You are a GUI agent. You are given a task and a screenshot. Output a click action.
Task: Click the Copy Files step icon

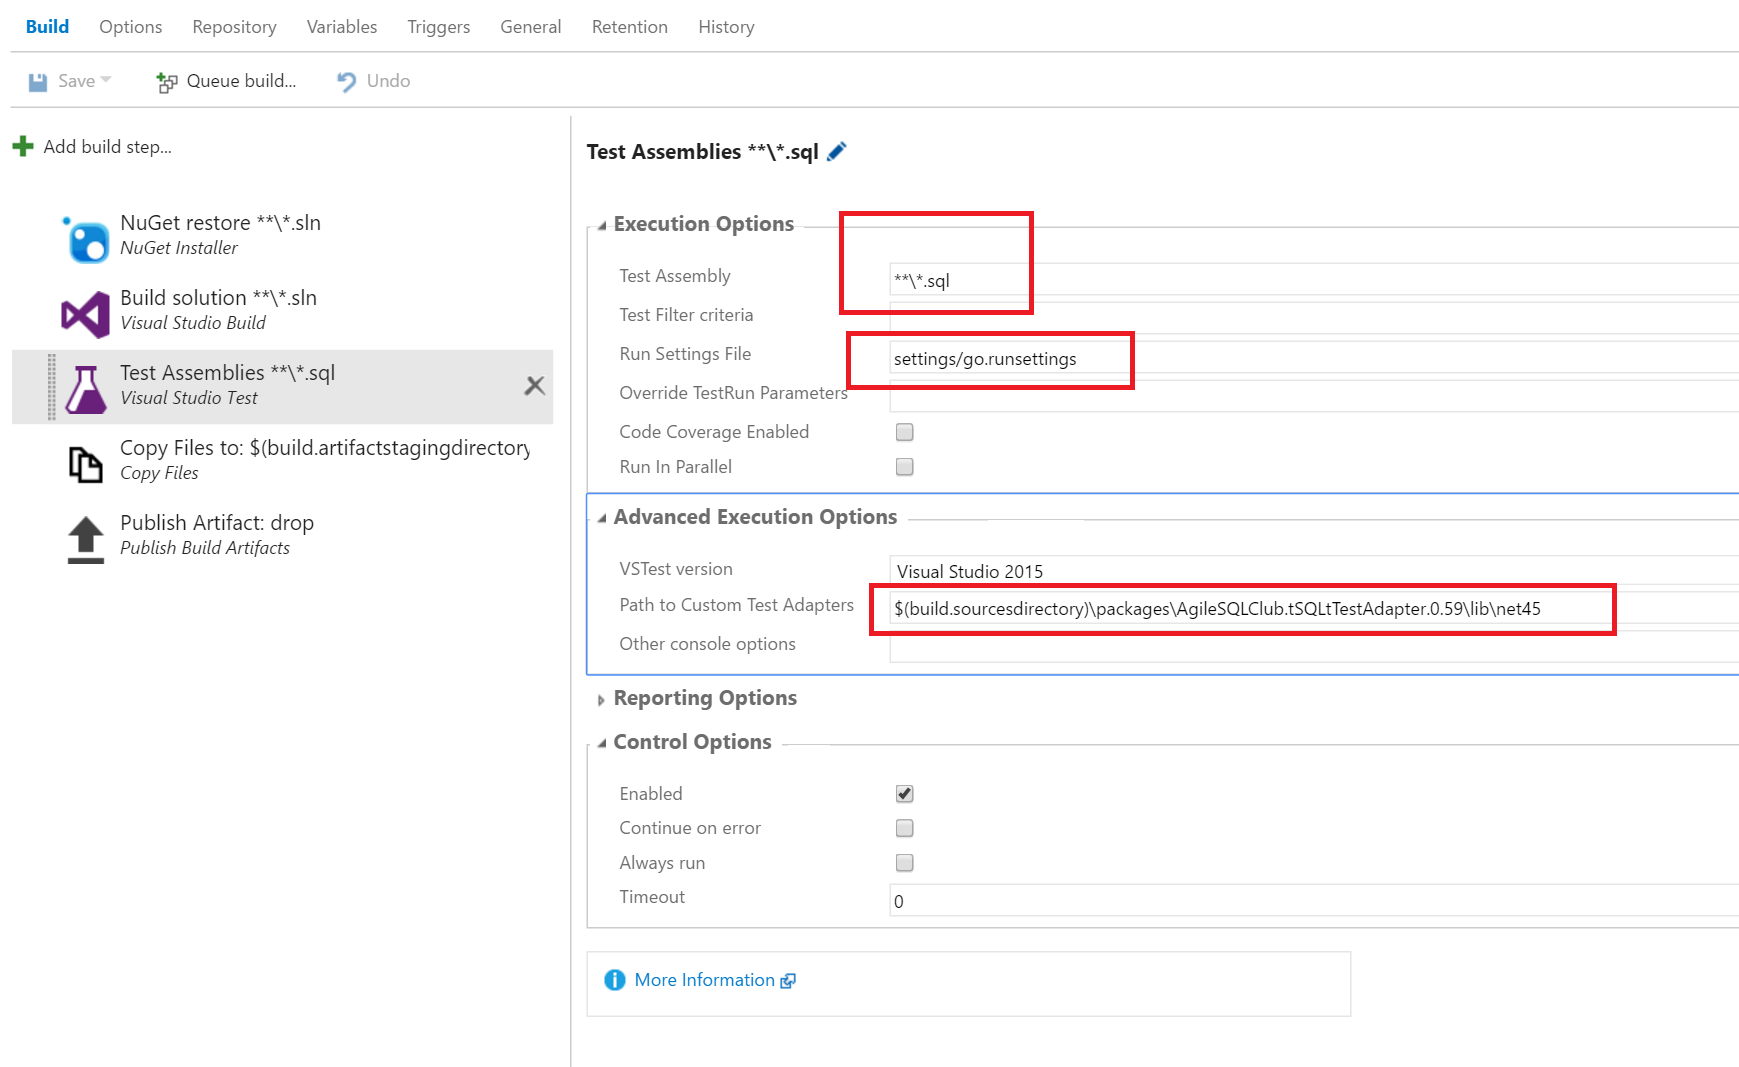(86, 464)
